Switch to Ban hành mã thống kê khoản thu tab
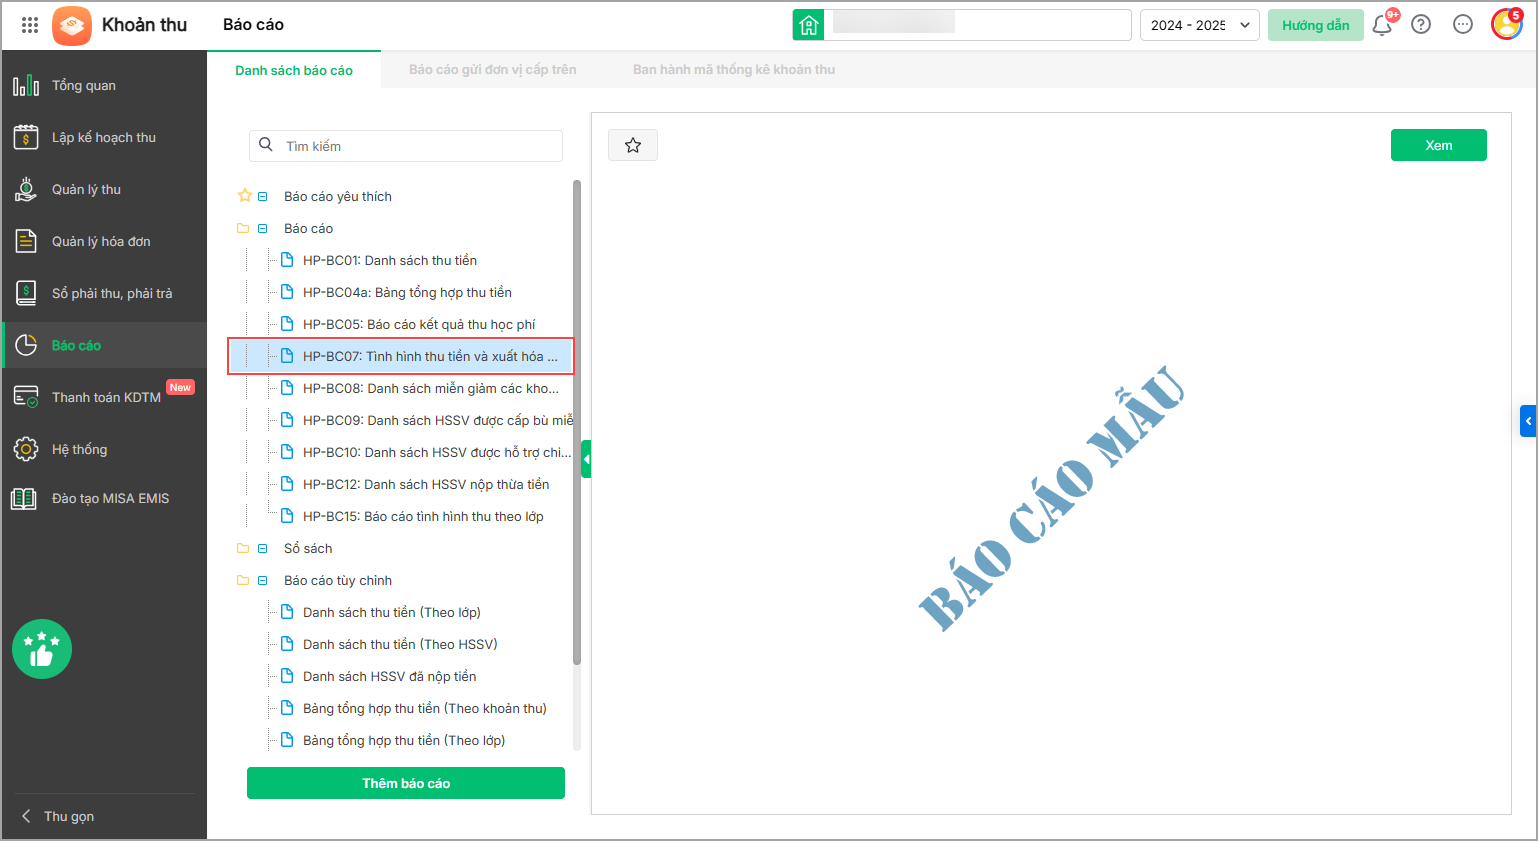This screenshot has width=1538, height=841. pyautogui.click(x=734, y=70)
